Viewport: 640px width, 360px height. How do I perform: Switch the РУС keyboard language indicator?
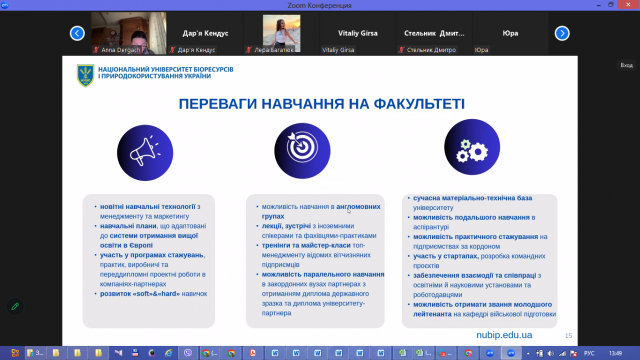[x=589, y=353]
